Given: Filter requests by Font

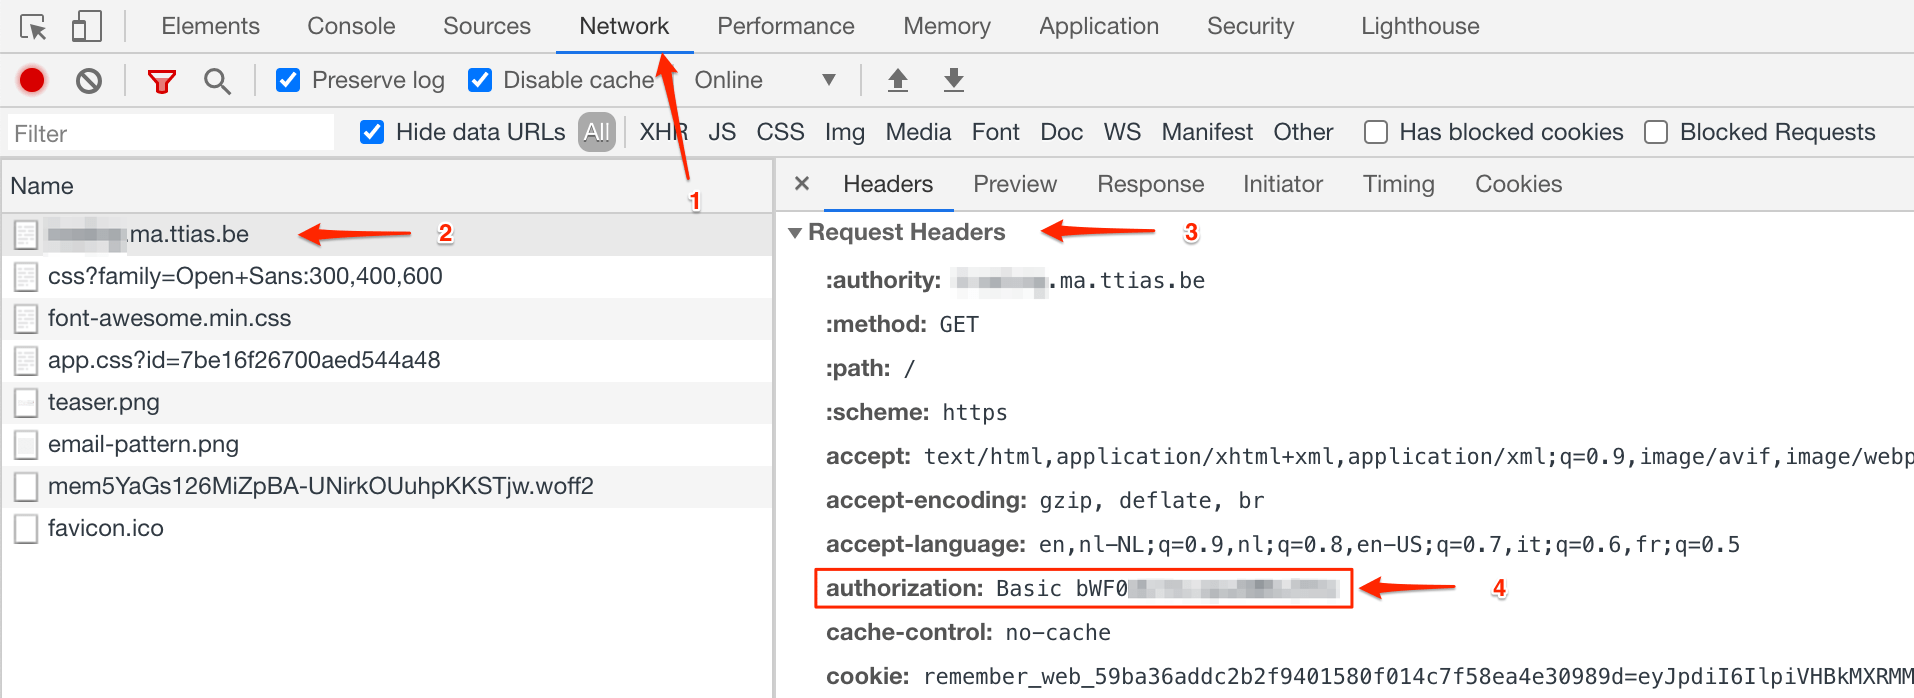Looking at the screenshot, I should 995,132.
